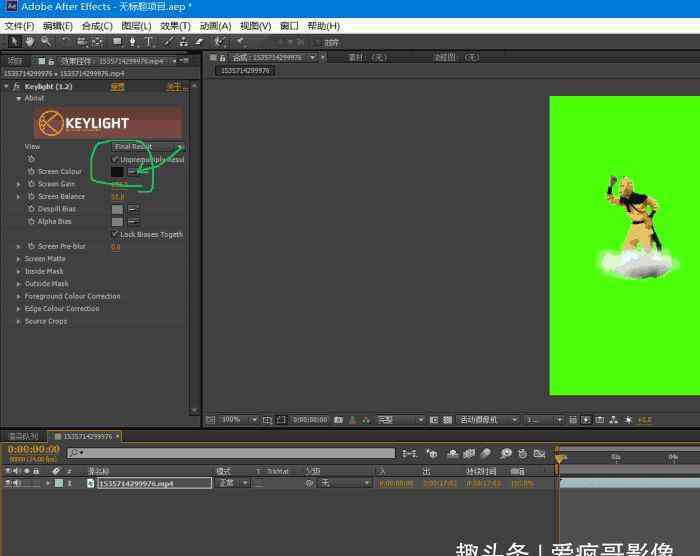
Task: Click the Screen Colour black swatch
Action: pyautogui.click(x=117, y=171)
